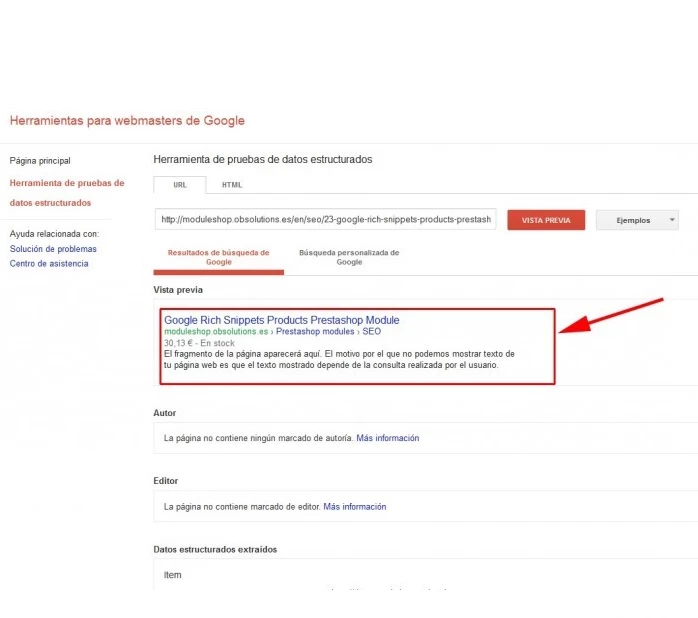Switch to the URL tab
This screenshot has height=618, width=698.
[180, 185]
